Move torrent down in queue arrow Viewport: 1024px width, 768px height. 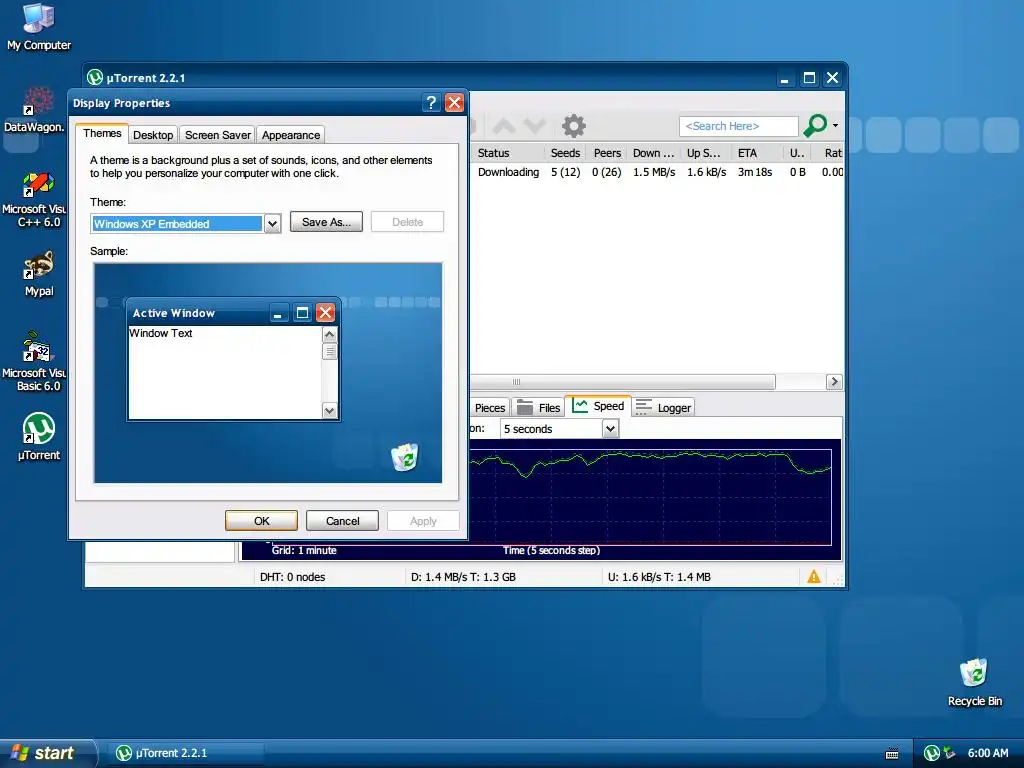click(534, 125)
